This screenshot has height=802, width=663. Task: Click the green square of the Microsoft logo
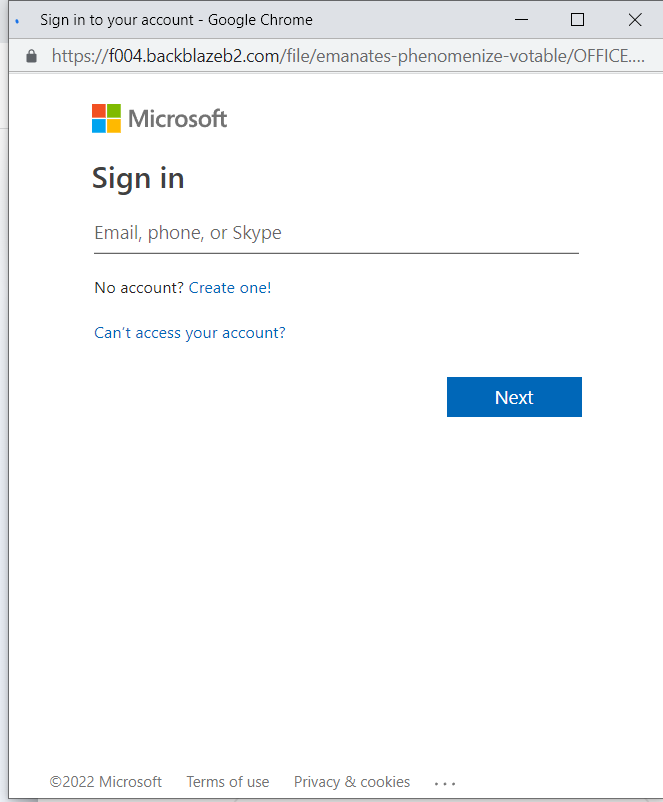[114, 111]
